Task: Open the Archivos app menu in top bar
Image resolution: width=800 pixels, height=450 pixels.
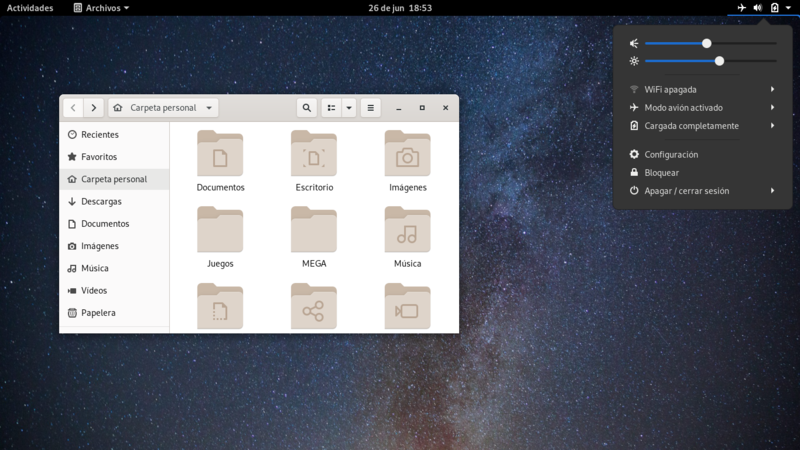Action: pos(101,8)
